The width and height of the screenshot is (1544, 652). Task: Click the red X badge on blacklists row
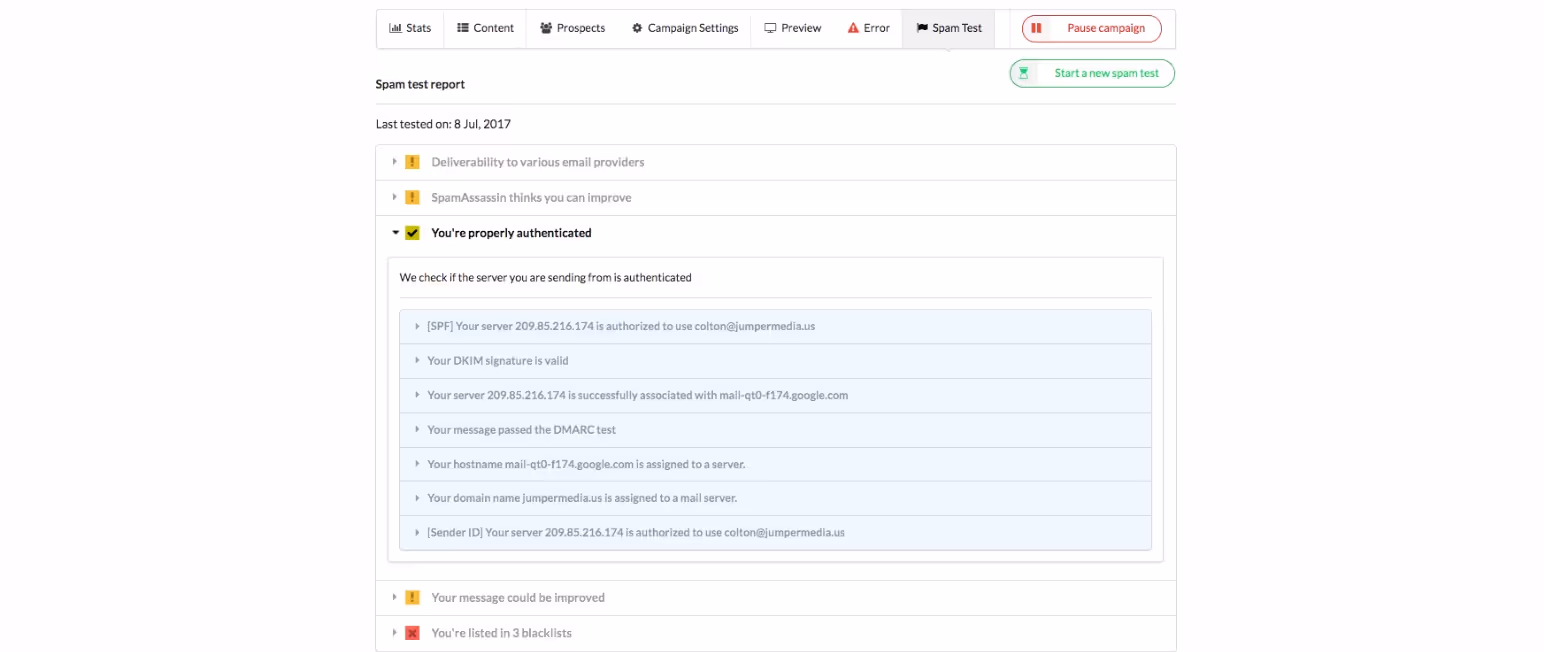[412, 632]
